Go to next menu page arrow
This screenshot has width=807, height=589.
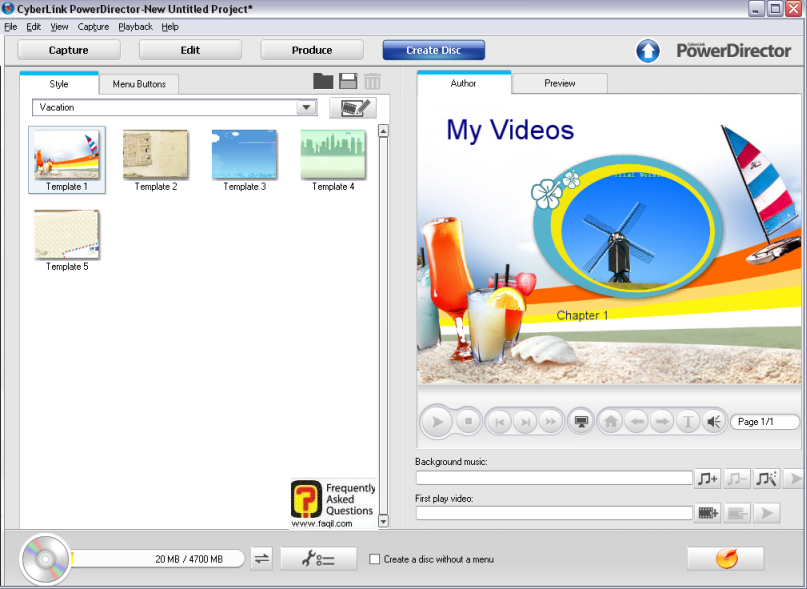[x=662, y=422]
